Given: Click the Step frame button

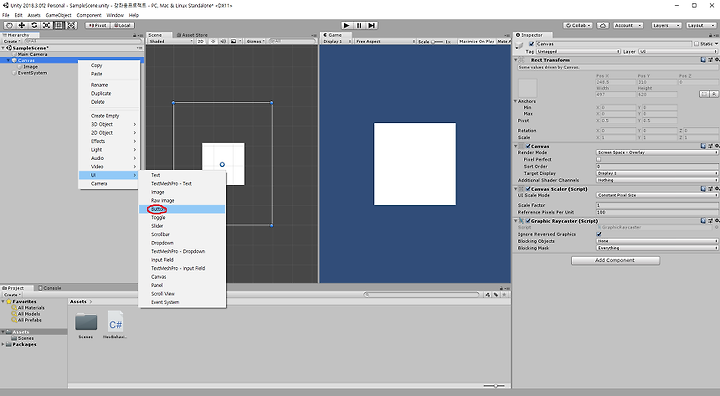Looking at the screenshot, I should (371, 25).
